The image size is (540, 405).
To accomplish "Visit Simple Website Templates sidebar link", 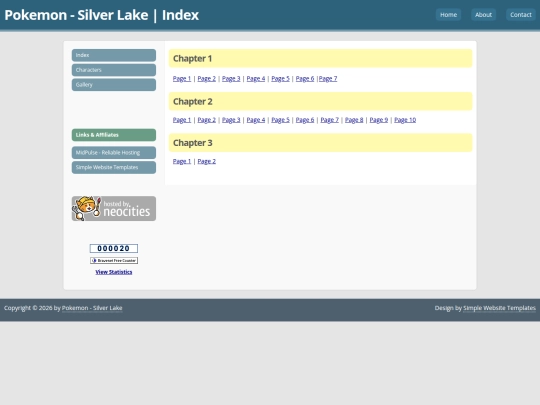I will coord(114,167).
